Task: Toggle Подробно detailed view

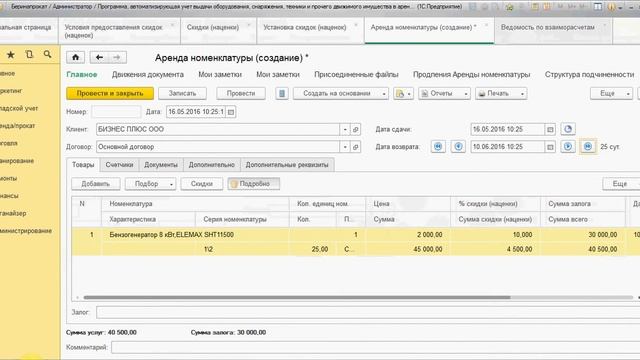Action: [253, 184]
